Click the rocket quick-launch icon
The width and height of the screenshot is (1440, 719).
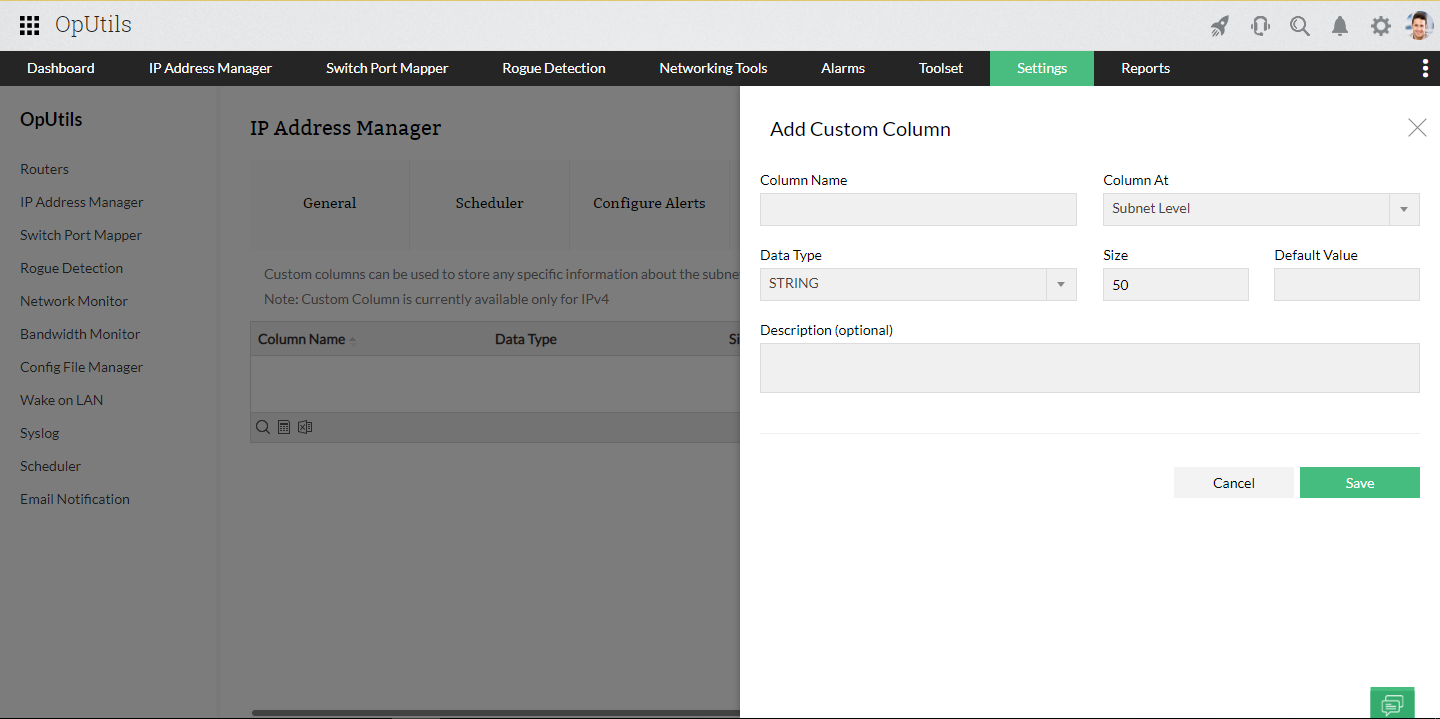[x=1219, y=27]
